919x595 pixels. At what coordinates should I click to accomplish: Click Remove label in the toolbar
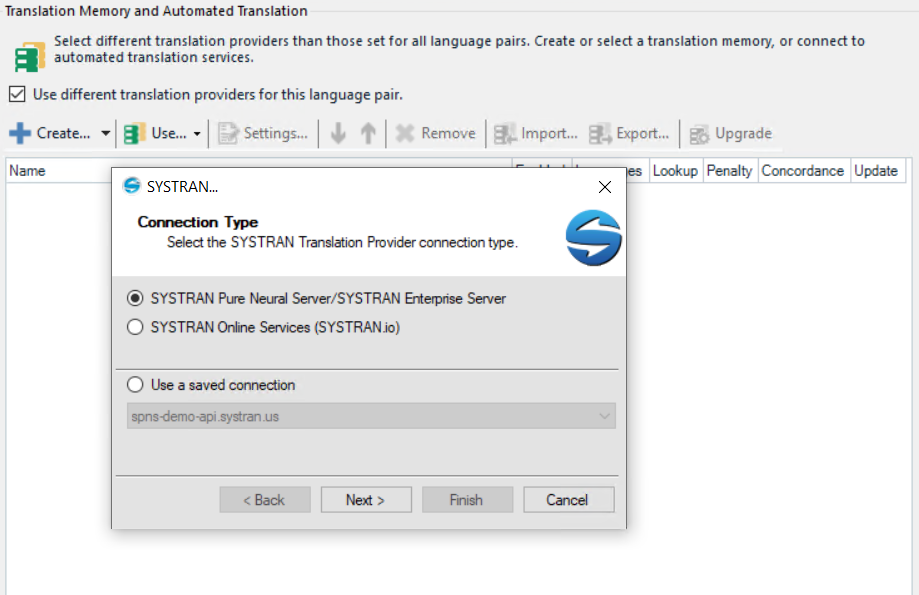pos(448,133)
